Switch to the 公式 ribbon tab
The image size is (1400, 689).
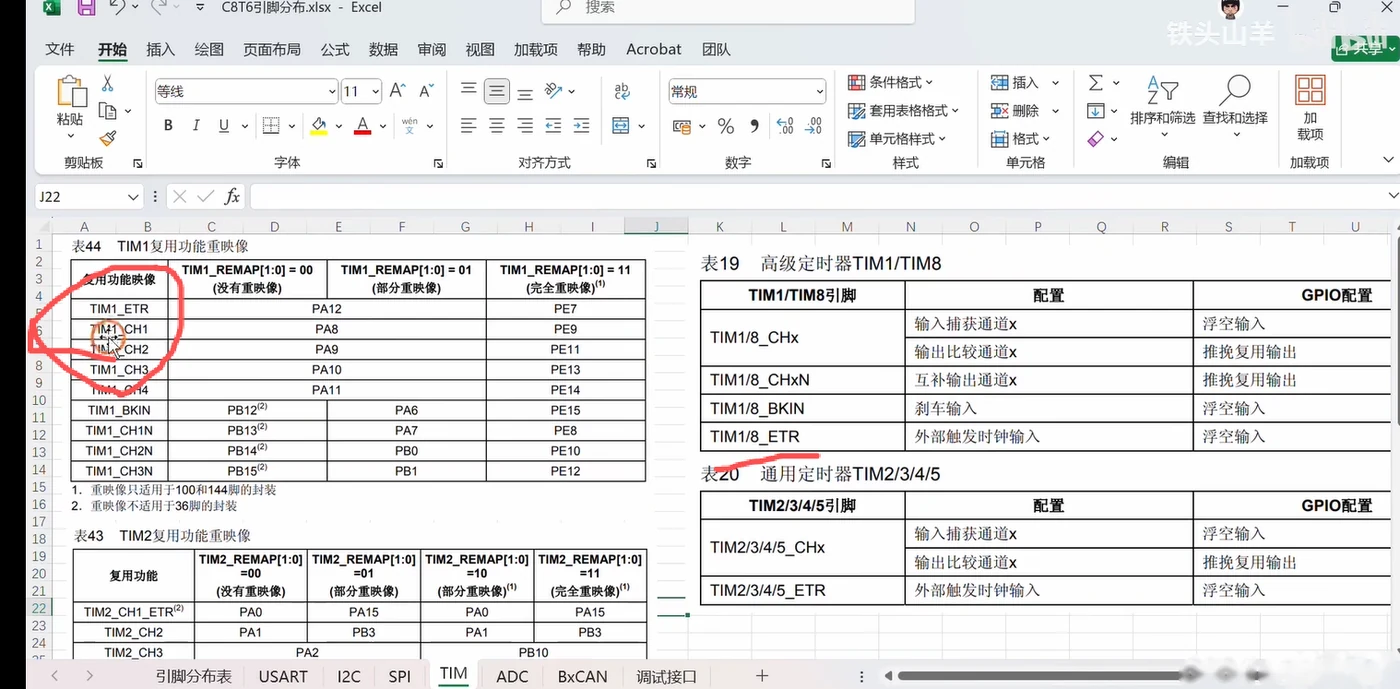(335, 49)
